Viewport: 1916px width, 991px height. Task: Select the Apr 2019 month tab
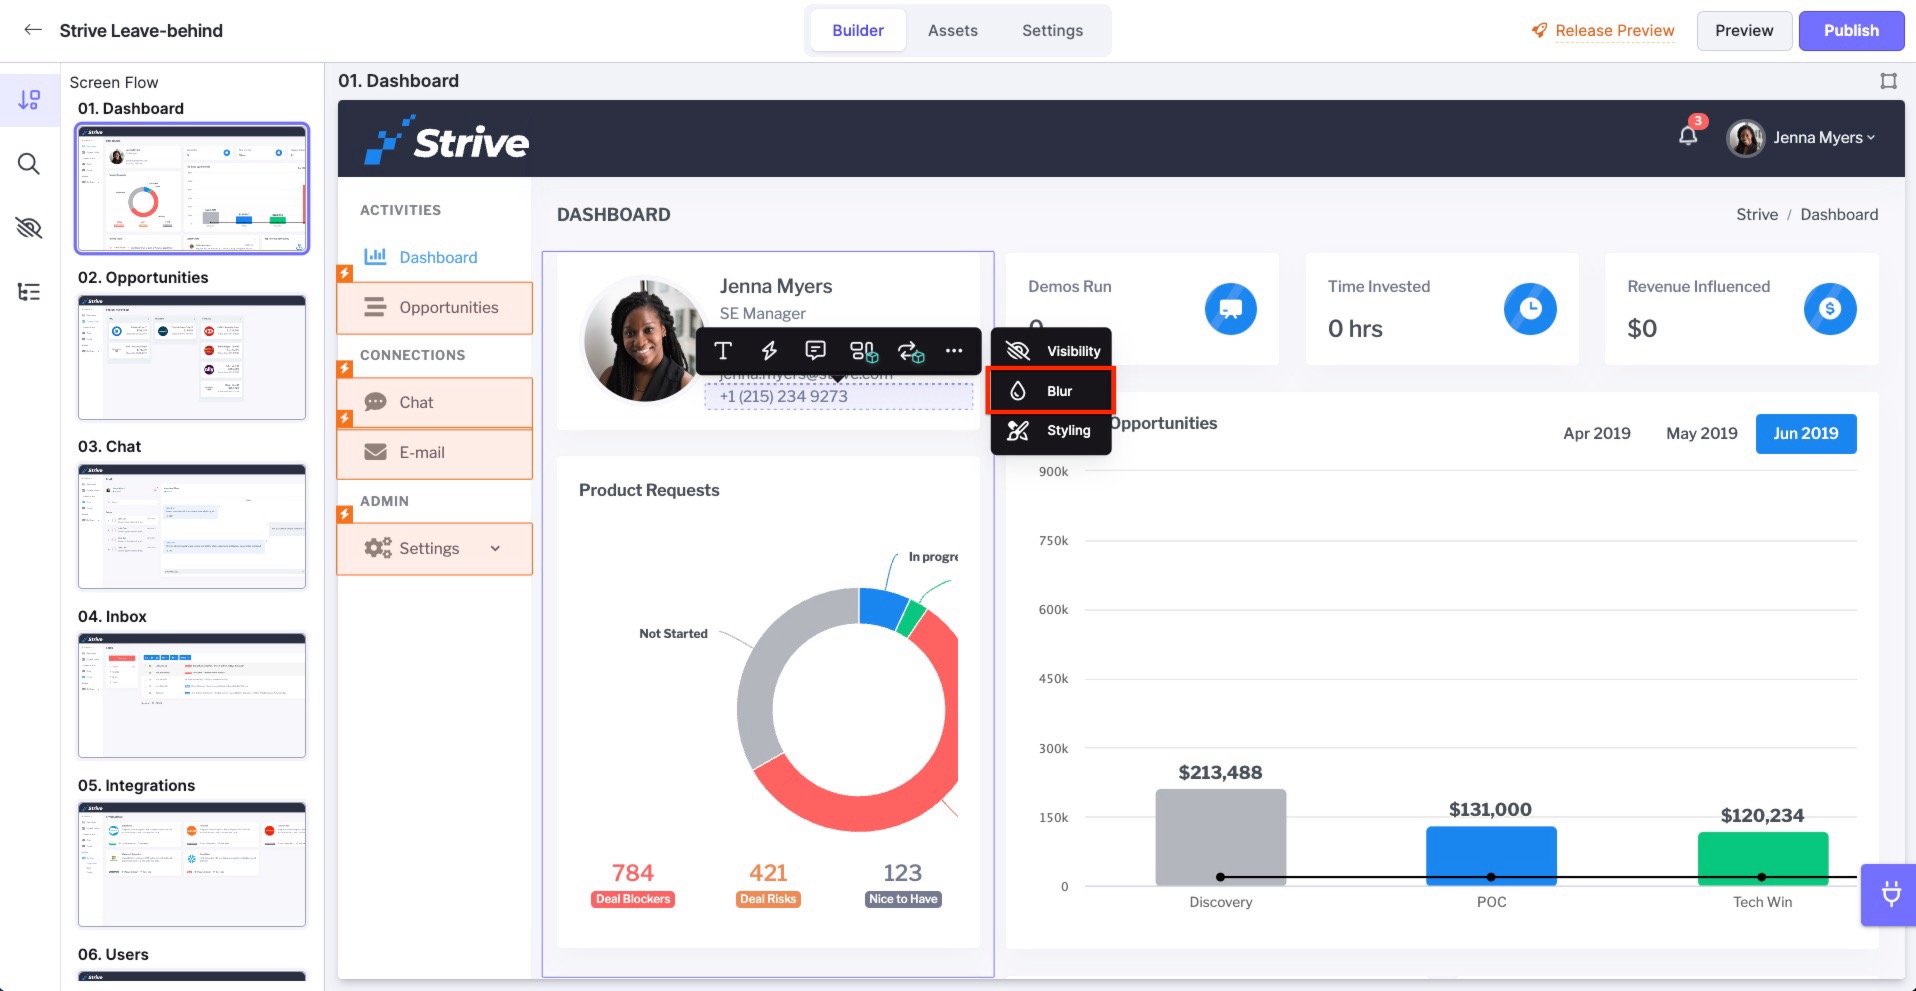pos(1596,433)
